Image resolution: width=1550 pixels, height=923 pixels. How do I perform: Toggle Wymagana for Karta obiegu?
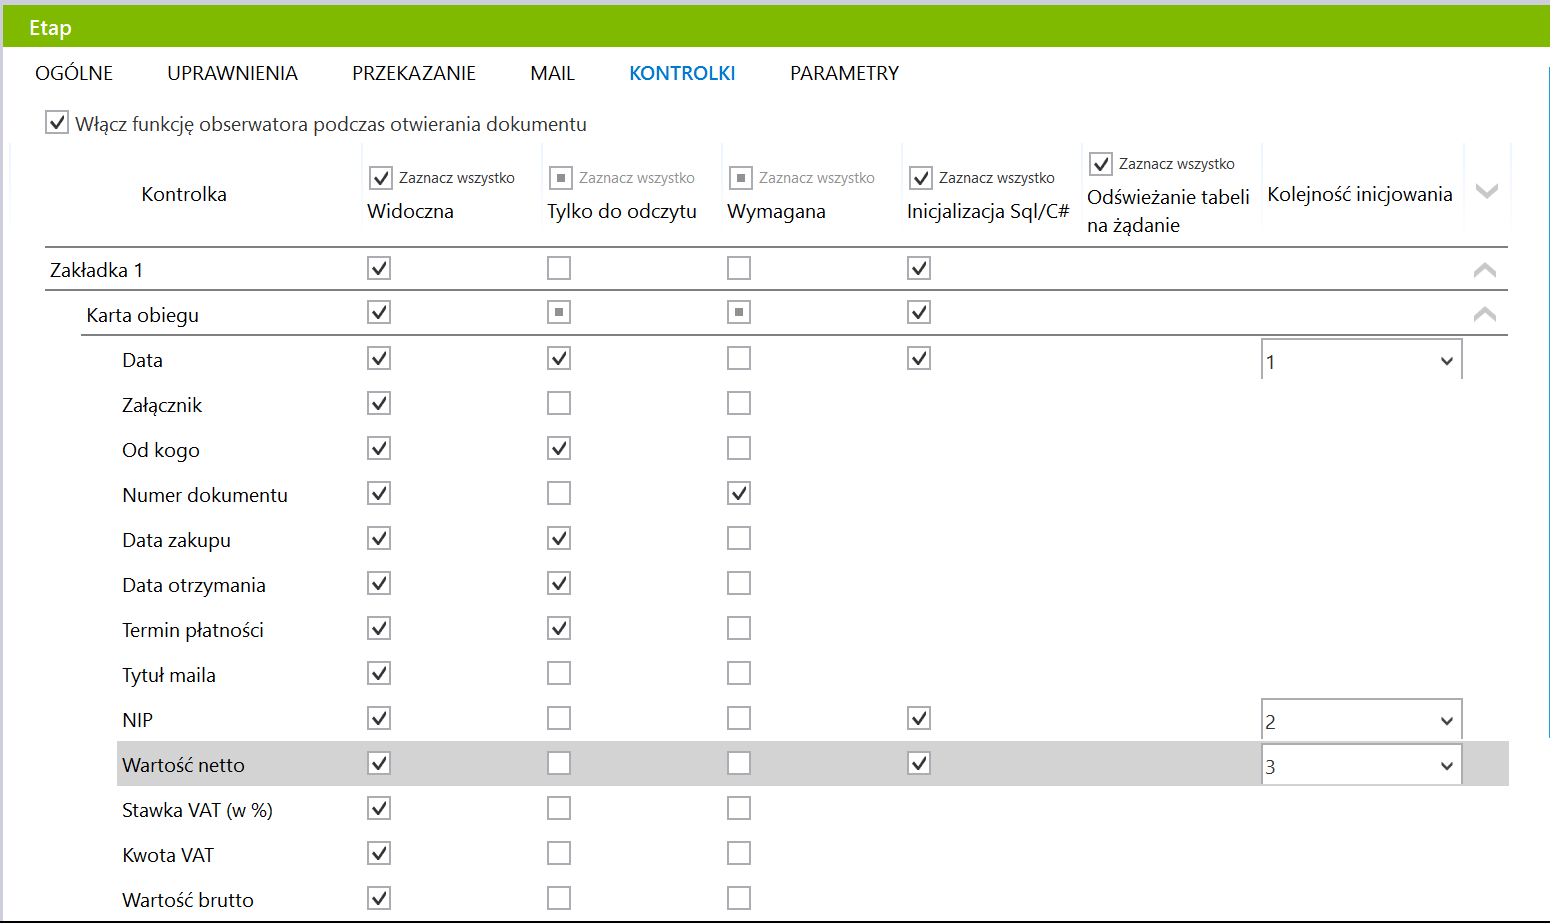[x=739, y=312]
